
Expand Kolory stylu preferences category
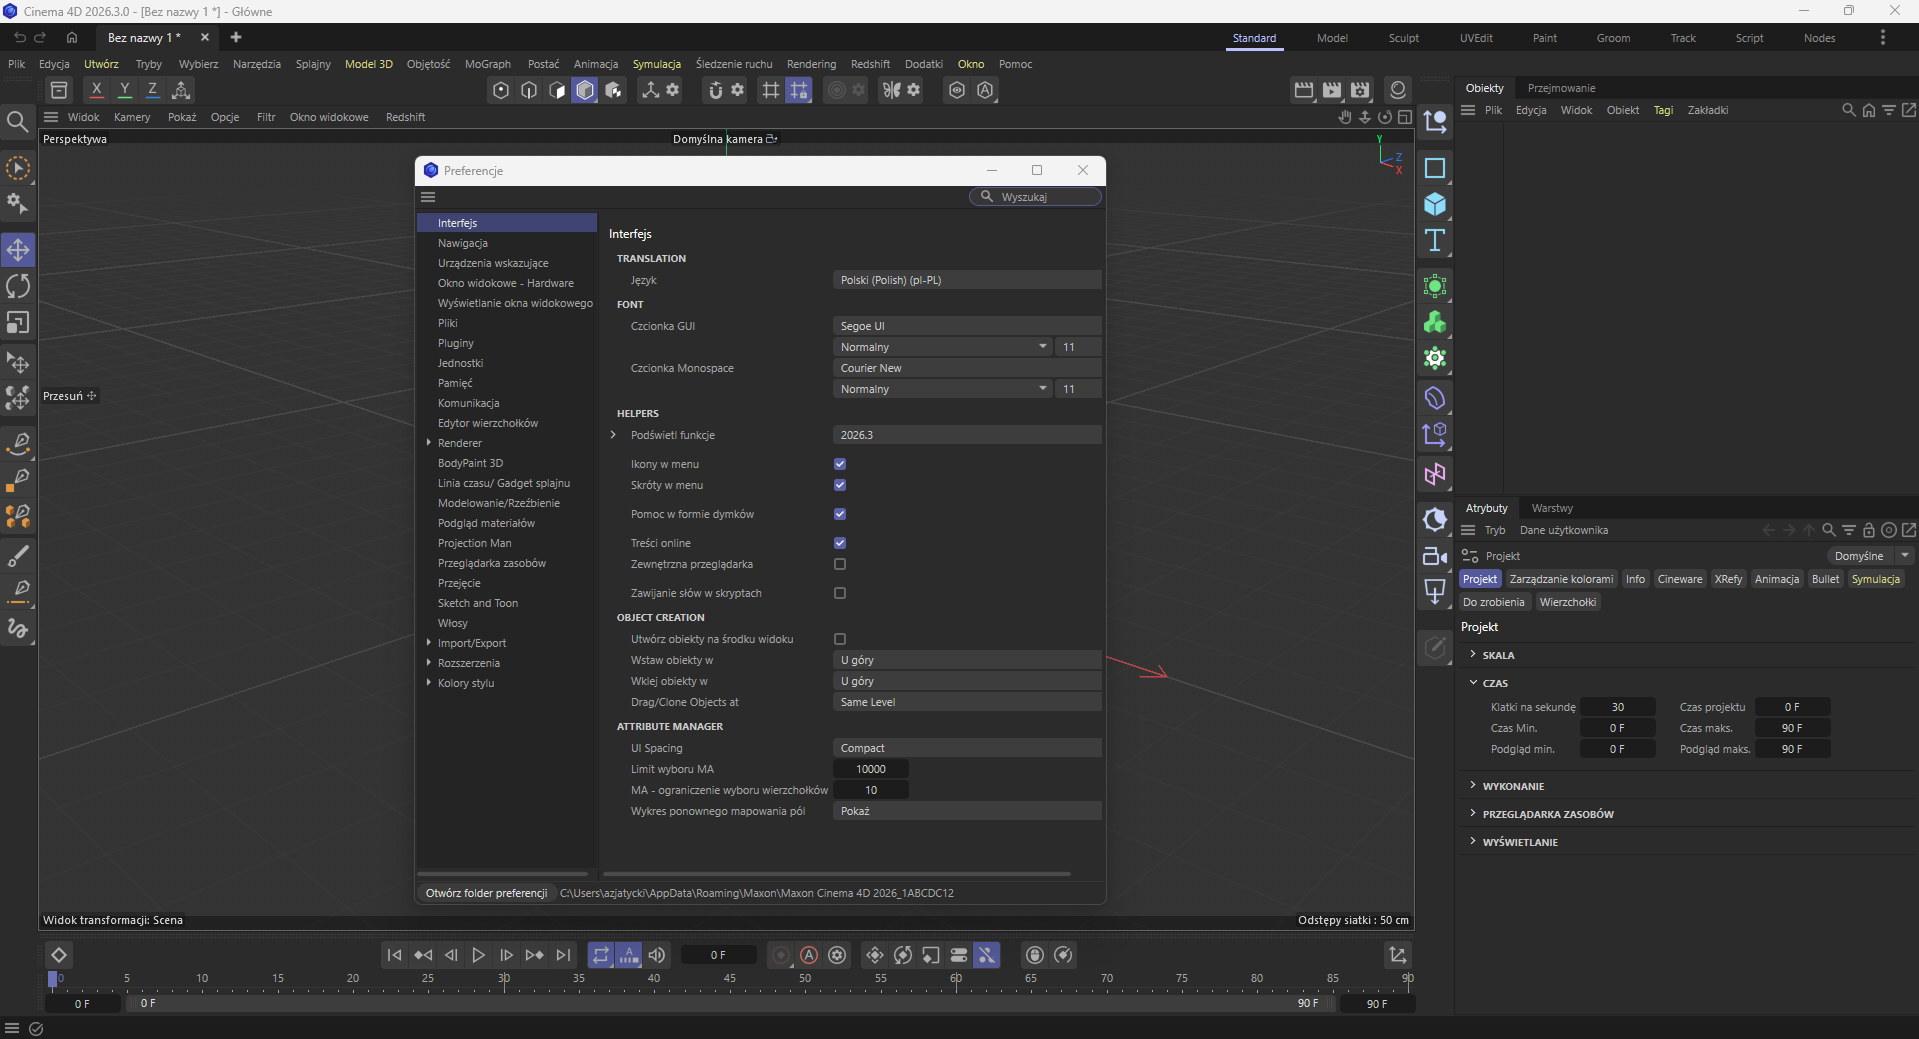429,683
